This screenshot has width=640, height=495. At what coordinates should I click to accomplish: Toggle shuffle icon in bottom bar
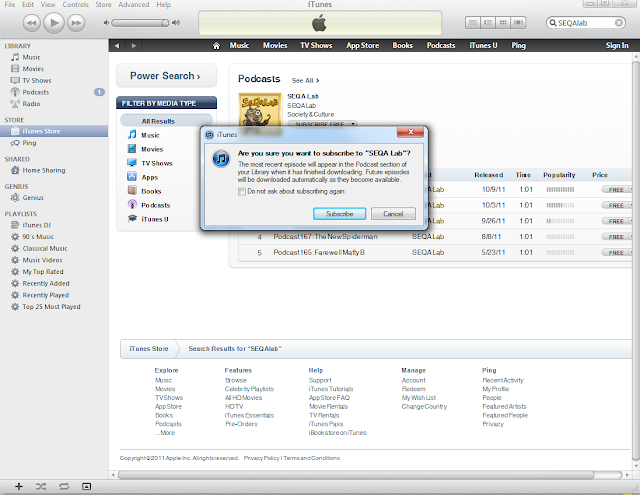pyautogui.click(x=41, y=486)
